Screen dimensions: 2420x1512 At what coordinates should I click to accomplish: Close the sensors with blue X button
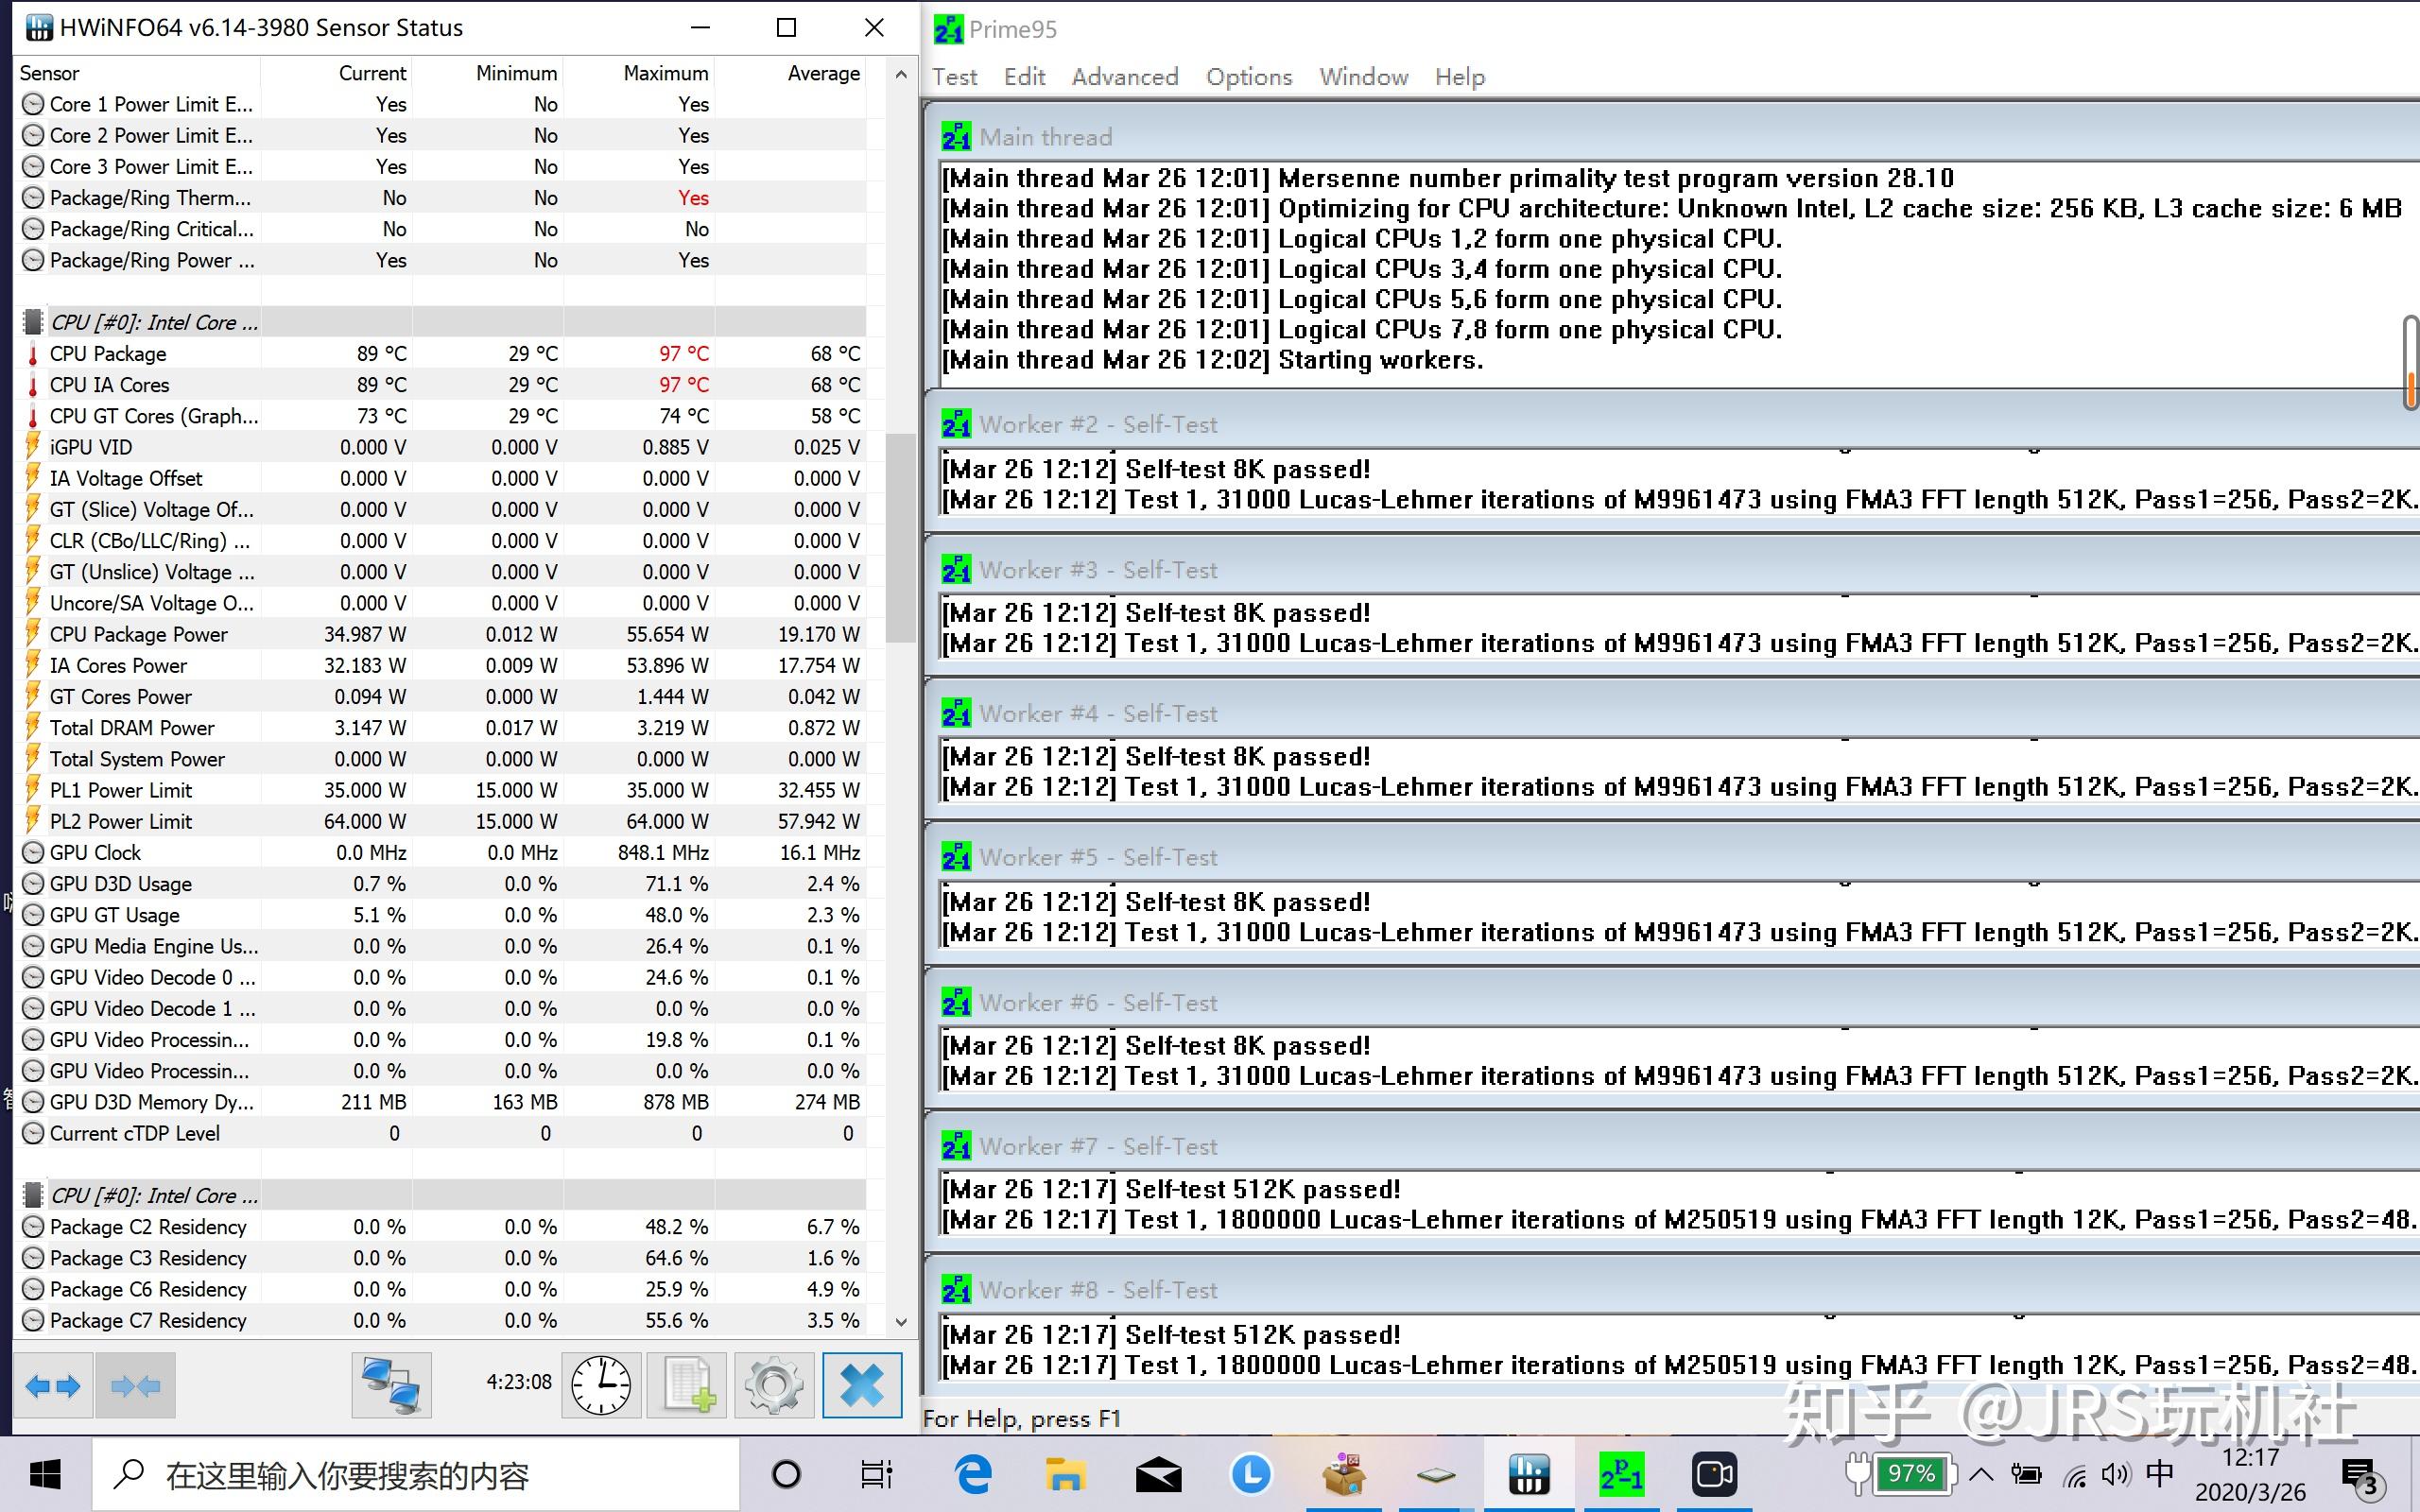(861, 1385)
